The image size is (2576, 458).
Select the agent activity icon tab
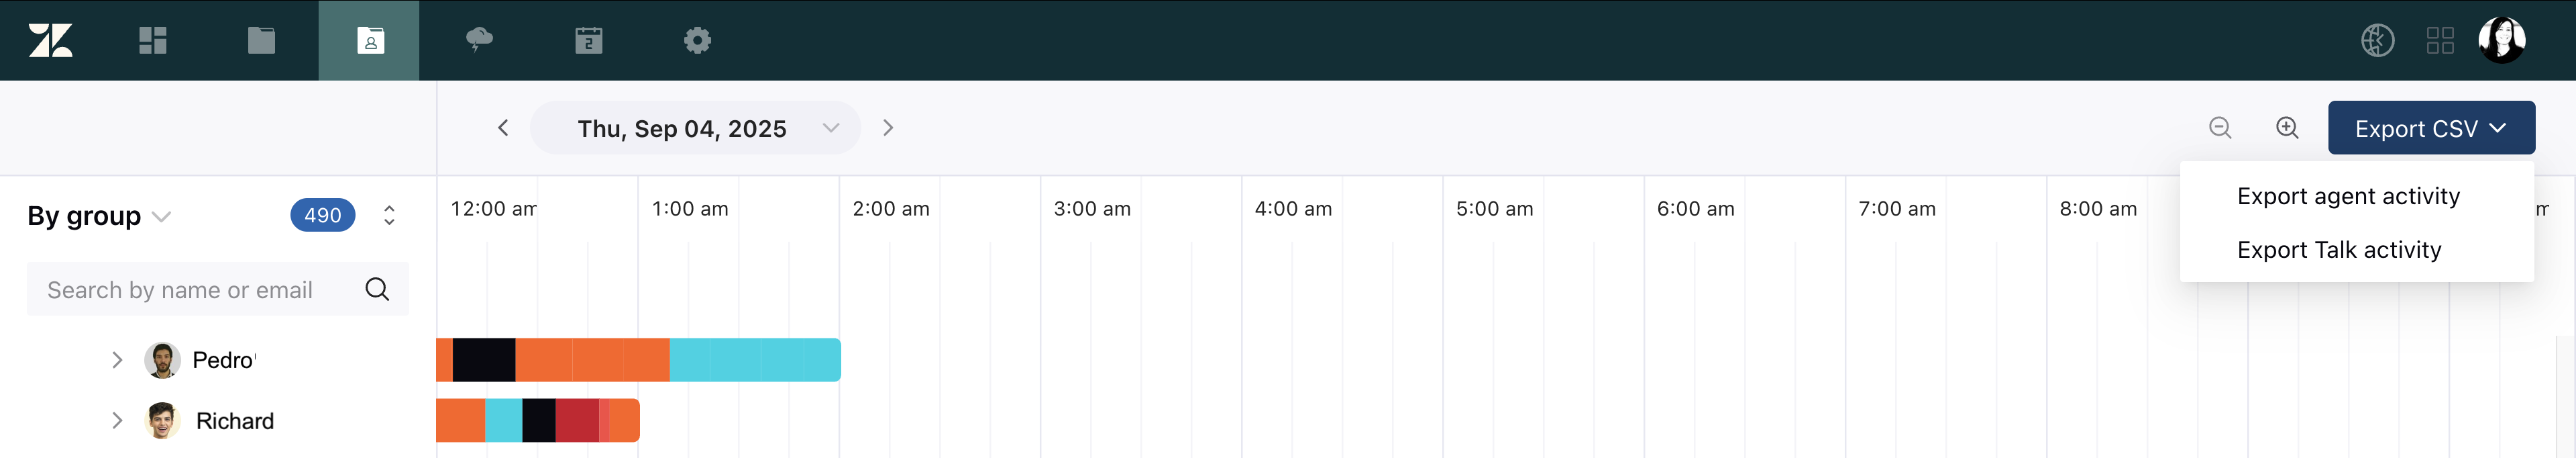tap(370, 40)
